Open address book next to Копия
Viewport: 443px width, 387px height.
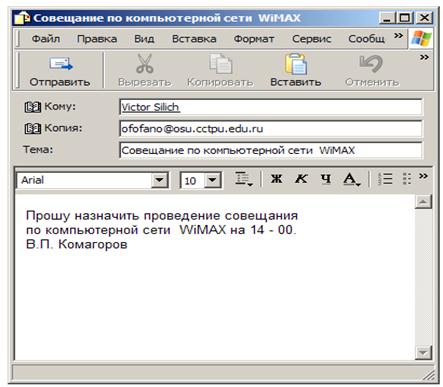(32, 128)
